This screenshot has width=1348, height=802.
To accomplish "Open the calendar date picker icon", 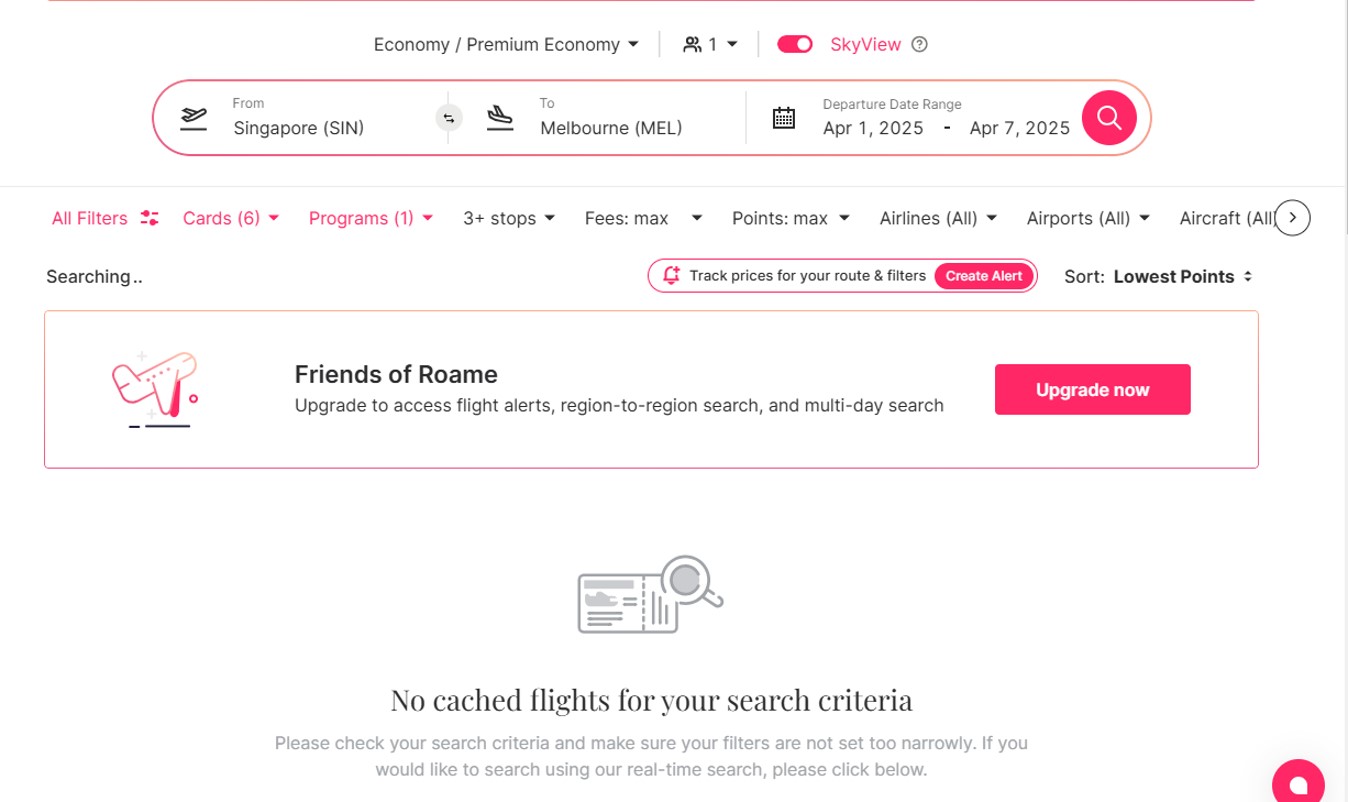I will tap(784, 118).
